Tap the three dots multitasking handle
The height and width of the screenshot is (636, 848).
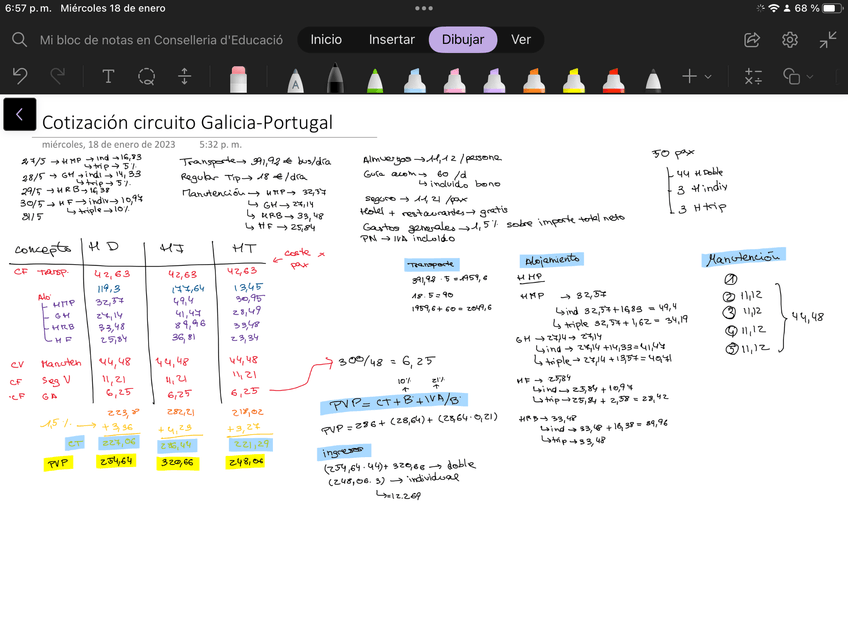point(423,8)
